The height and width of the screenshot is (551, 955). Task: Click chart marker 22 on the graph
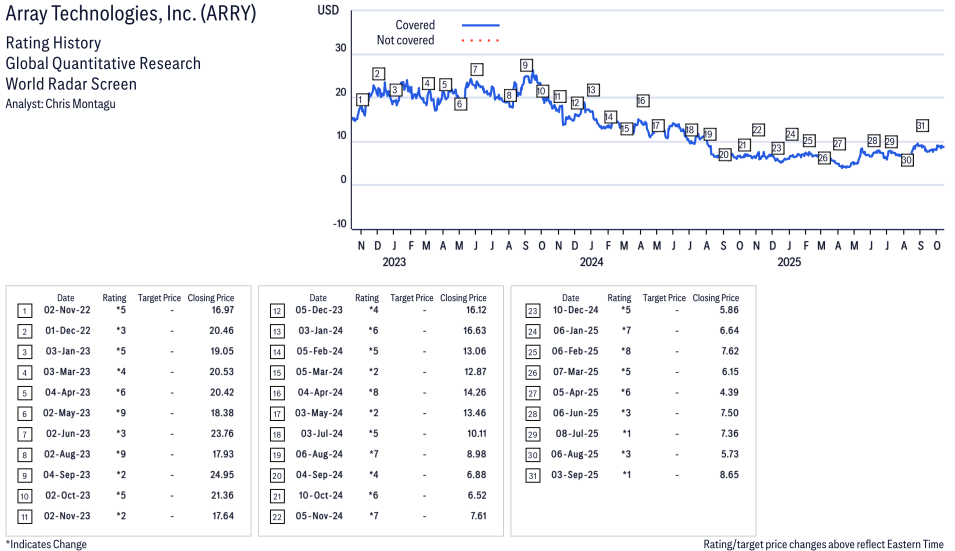tap(758, 130)
